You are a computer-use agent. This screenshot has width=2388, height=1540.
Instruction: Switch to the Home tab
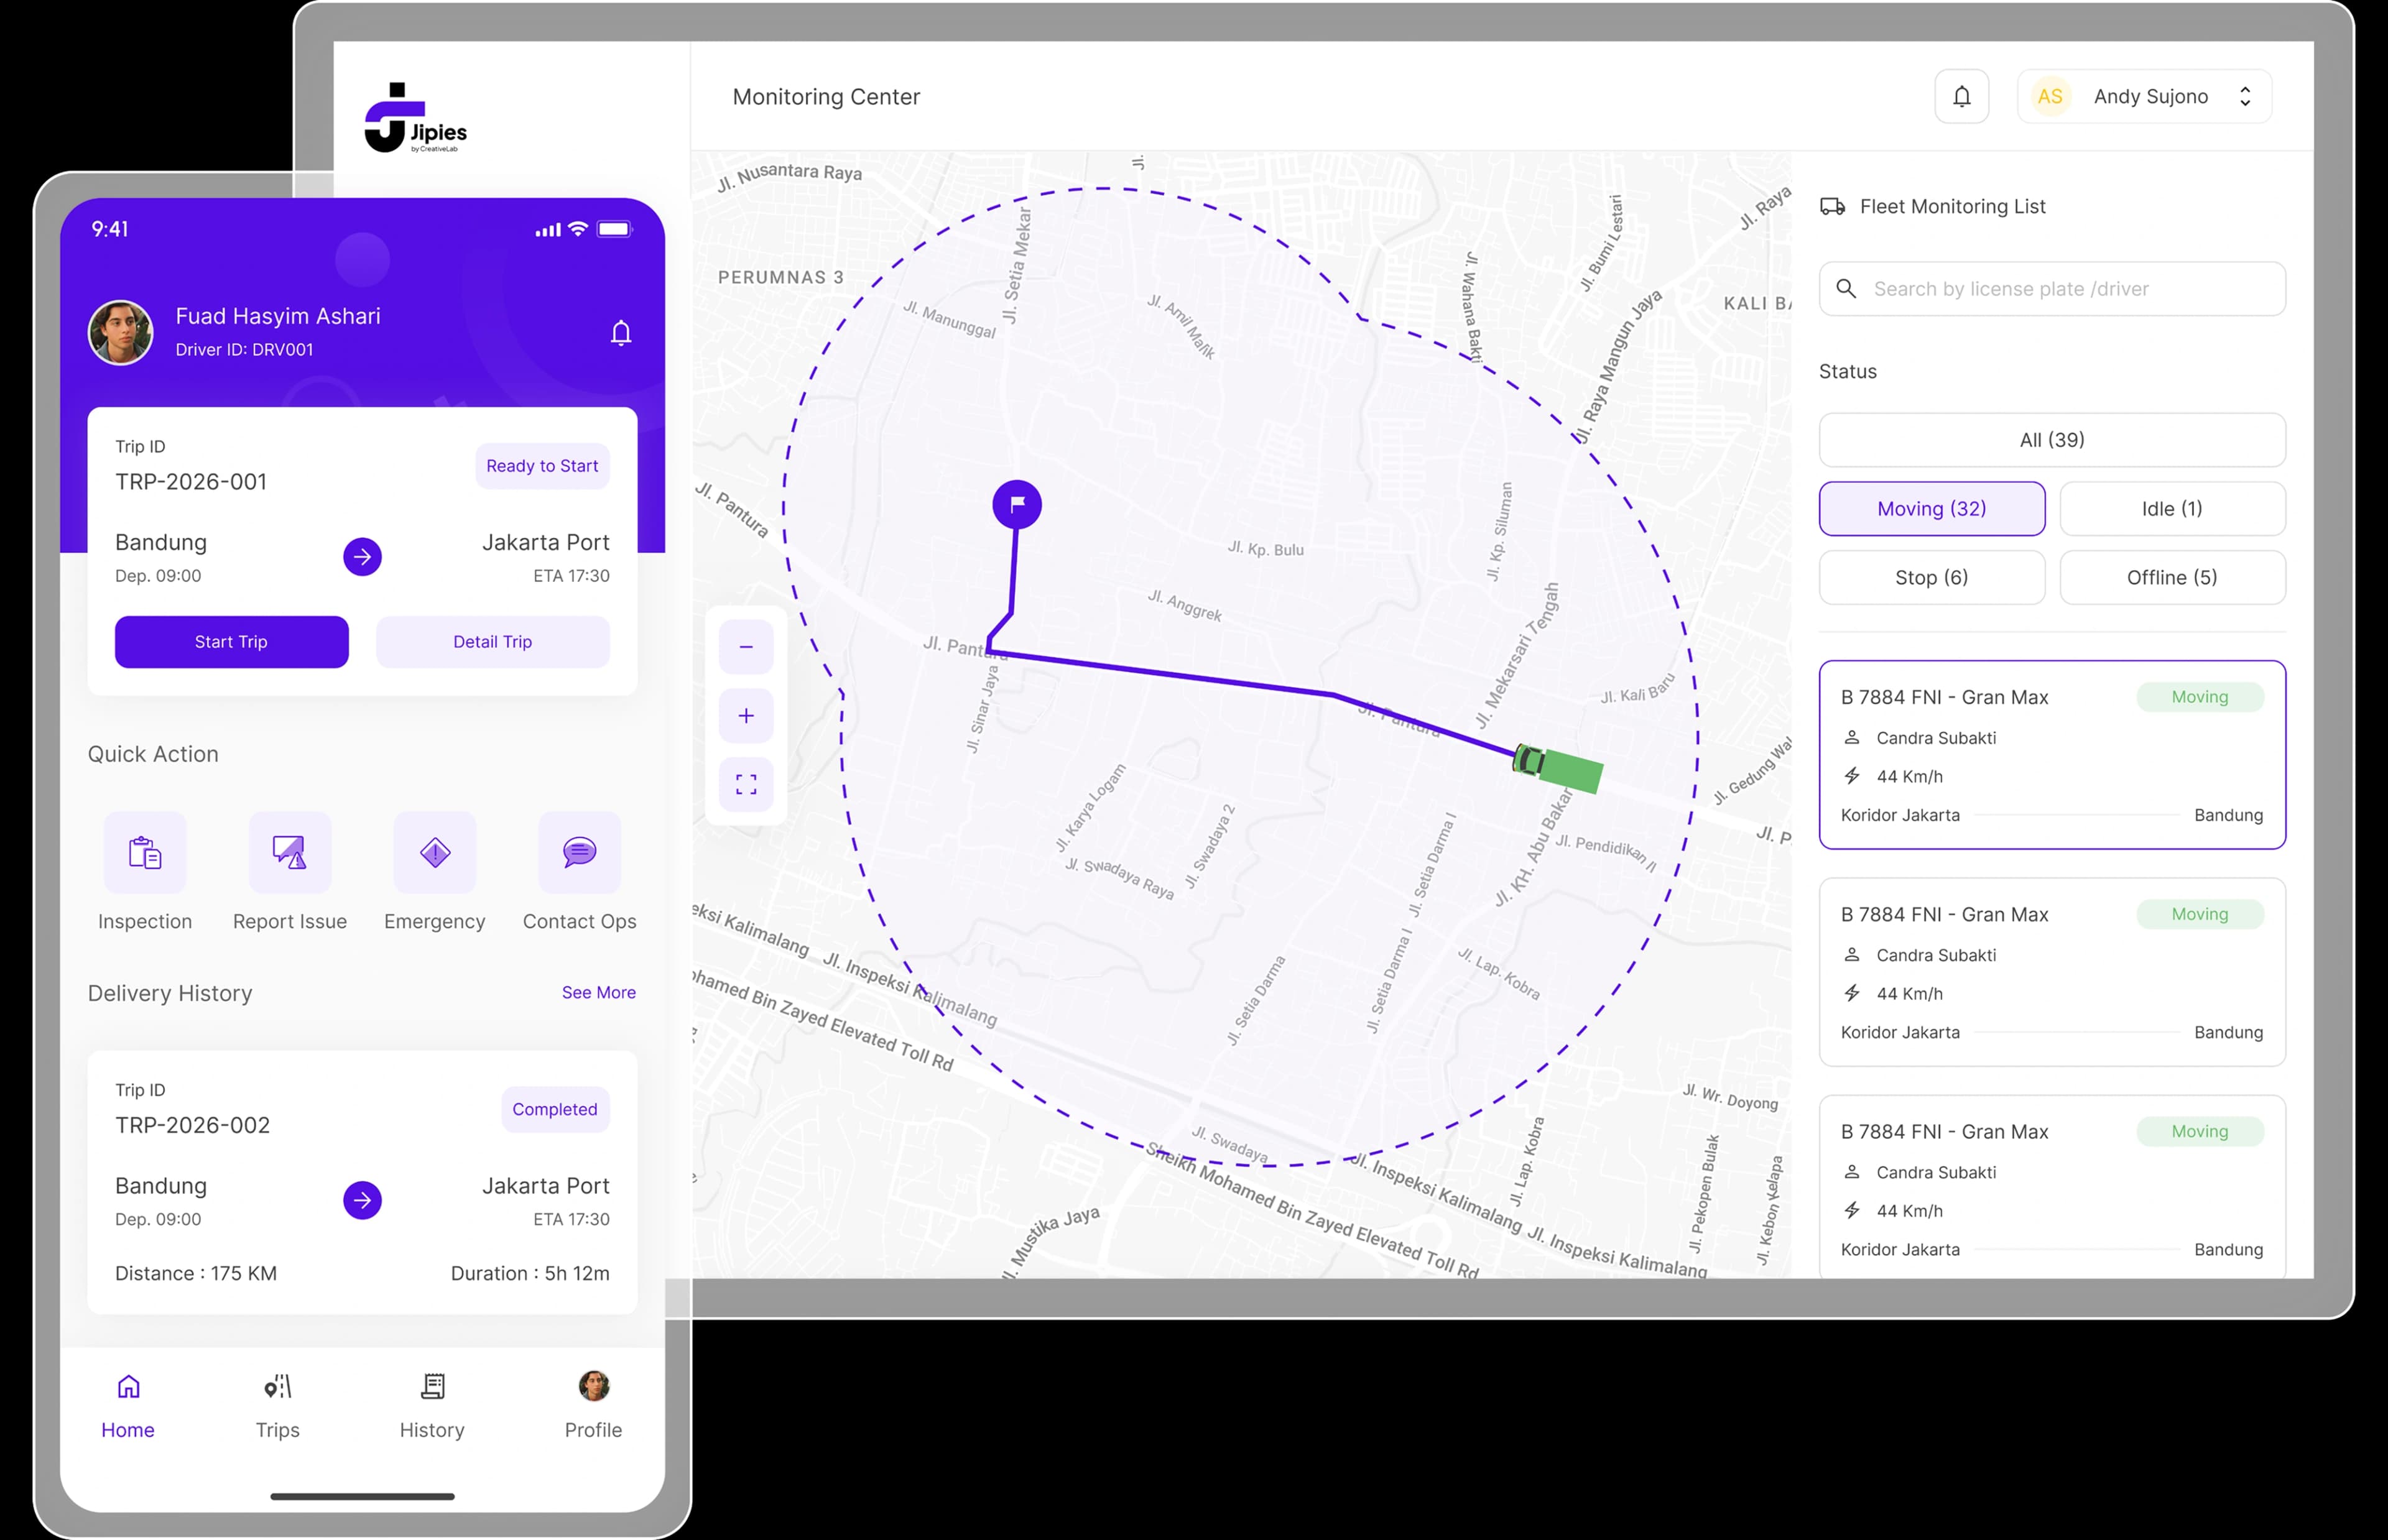128,1407
